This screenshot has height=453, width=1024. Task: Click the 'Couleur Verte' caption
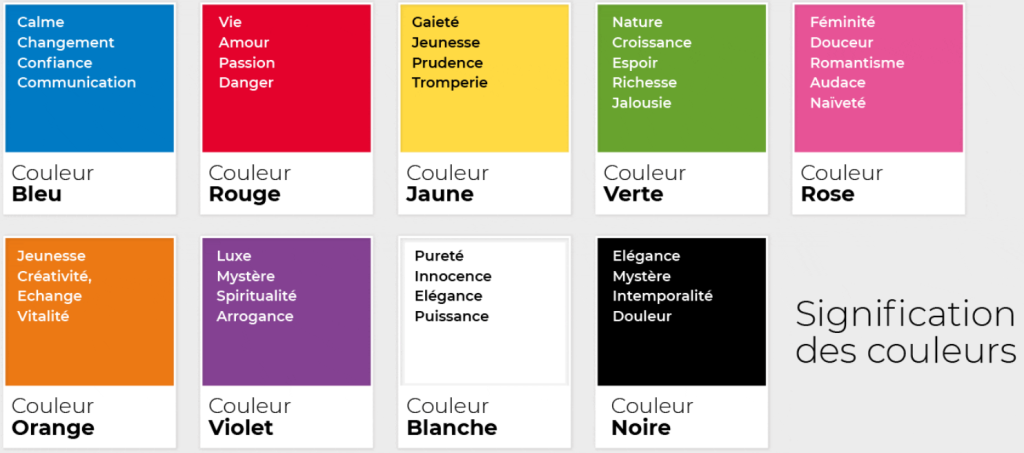pos(644,183)
